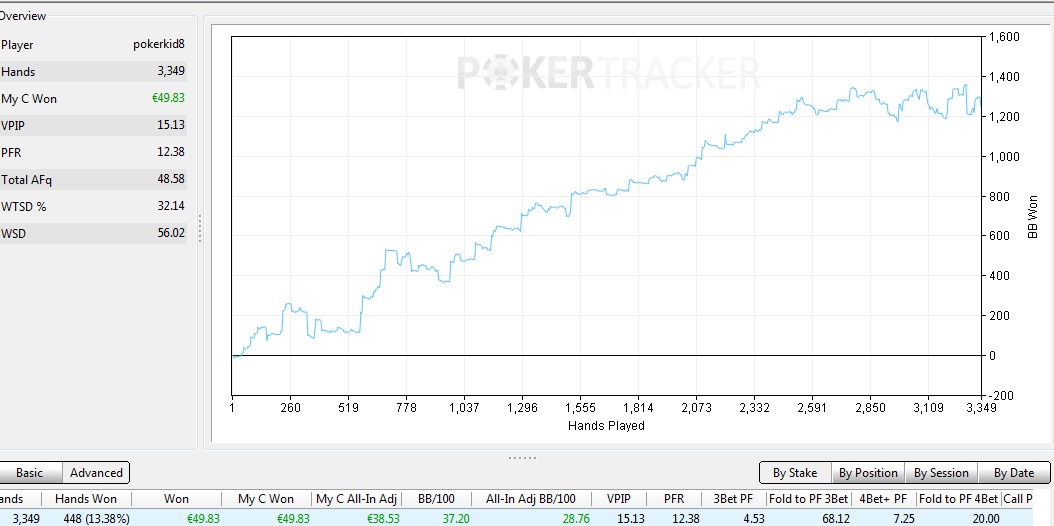
Task: Select the Hands row in Overview
Action: pos(93,71)
